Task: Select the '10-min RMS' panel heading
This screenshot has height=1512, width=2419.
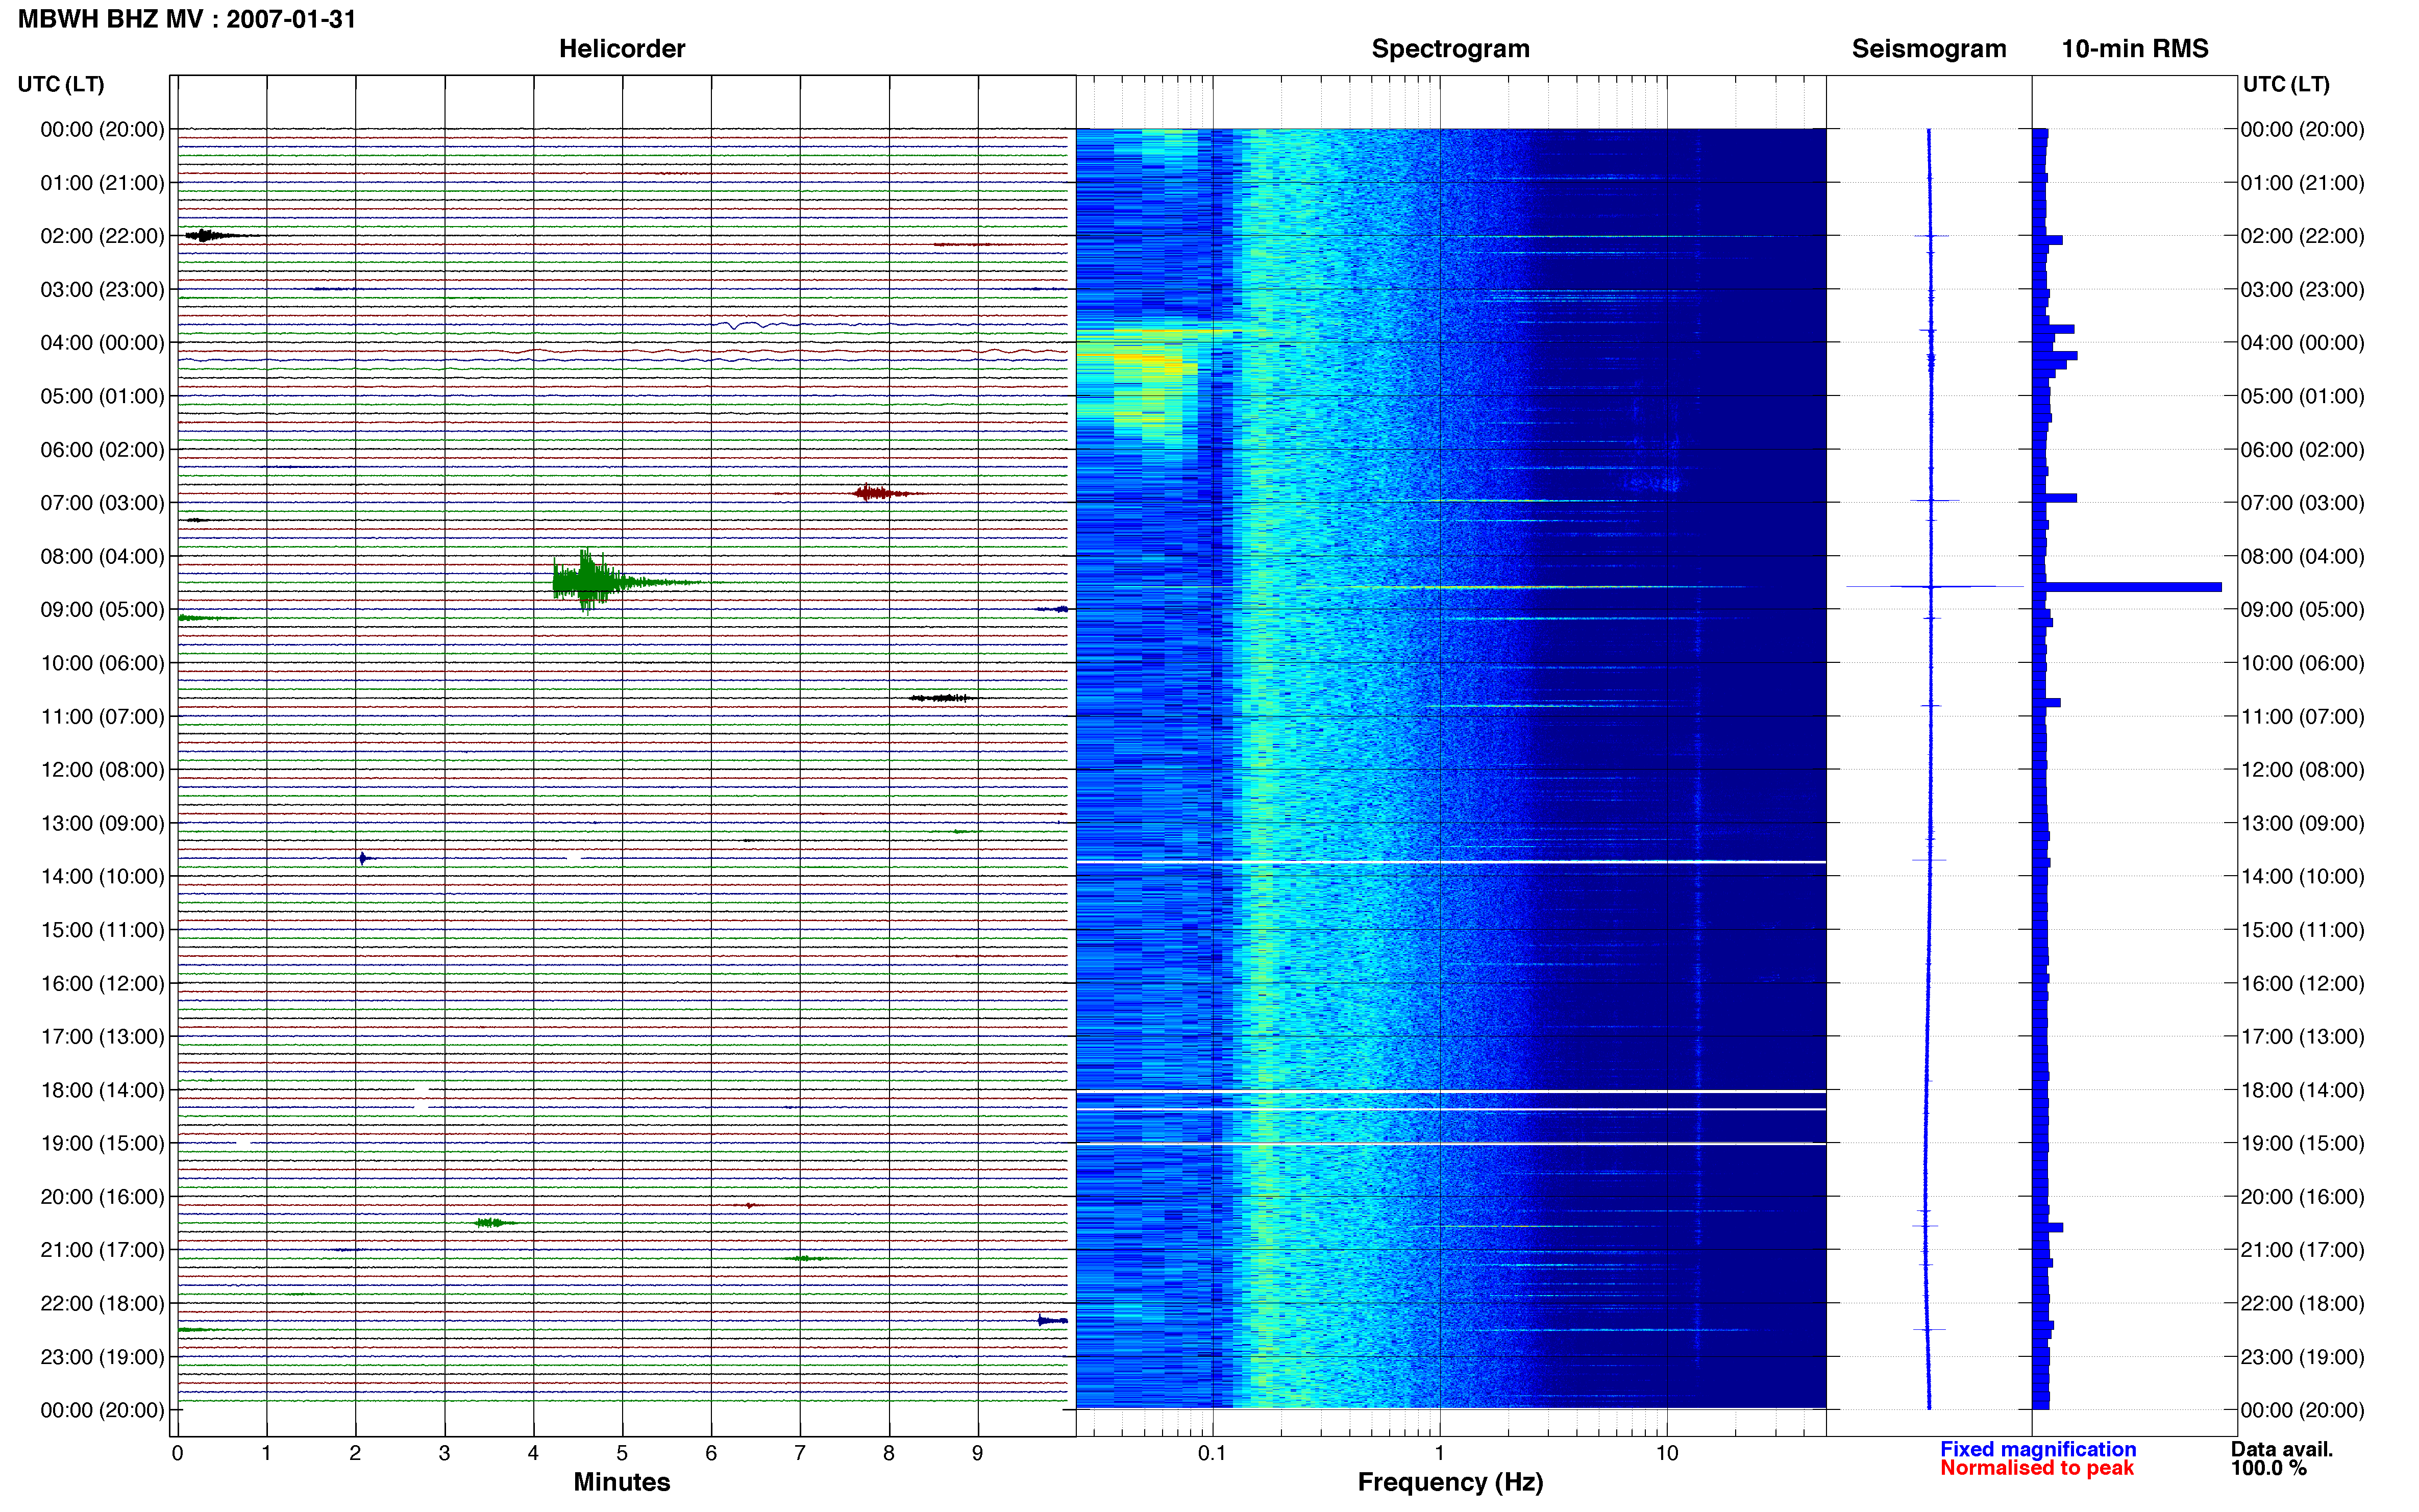Action: click(2134, 49)
